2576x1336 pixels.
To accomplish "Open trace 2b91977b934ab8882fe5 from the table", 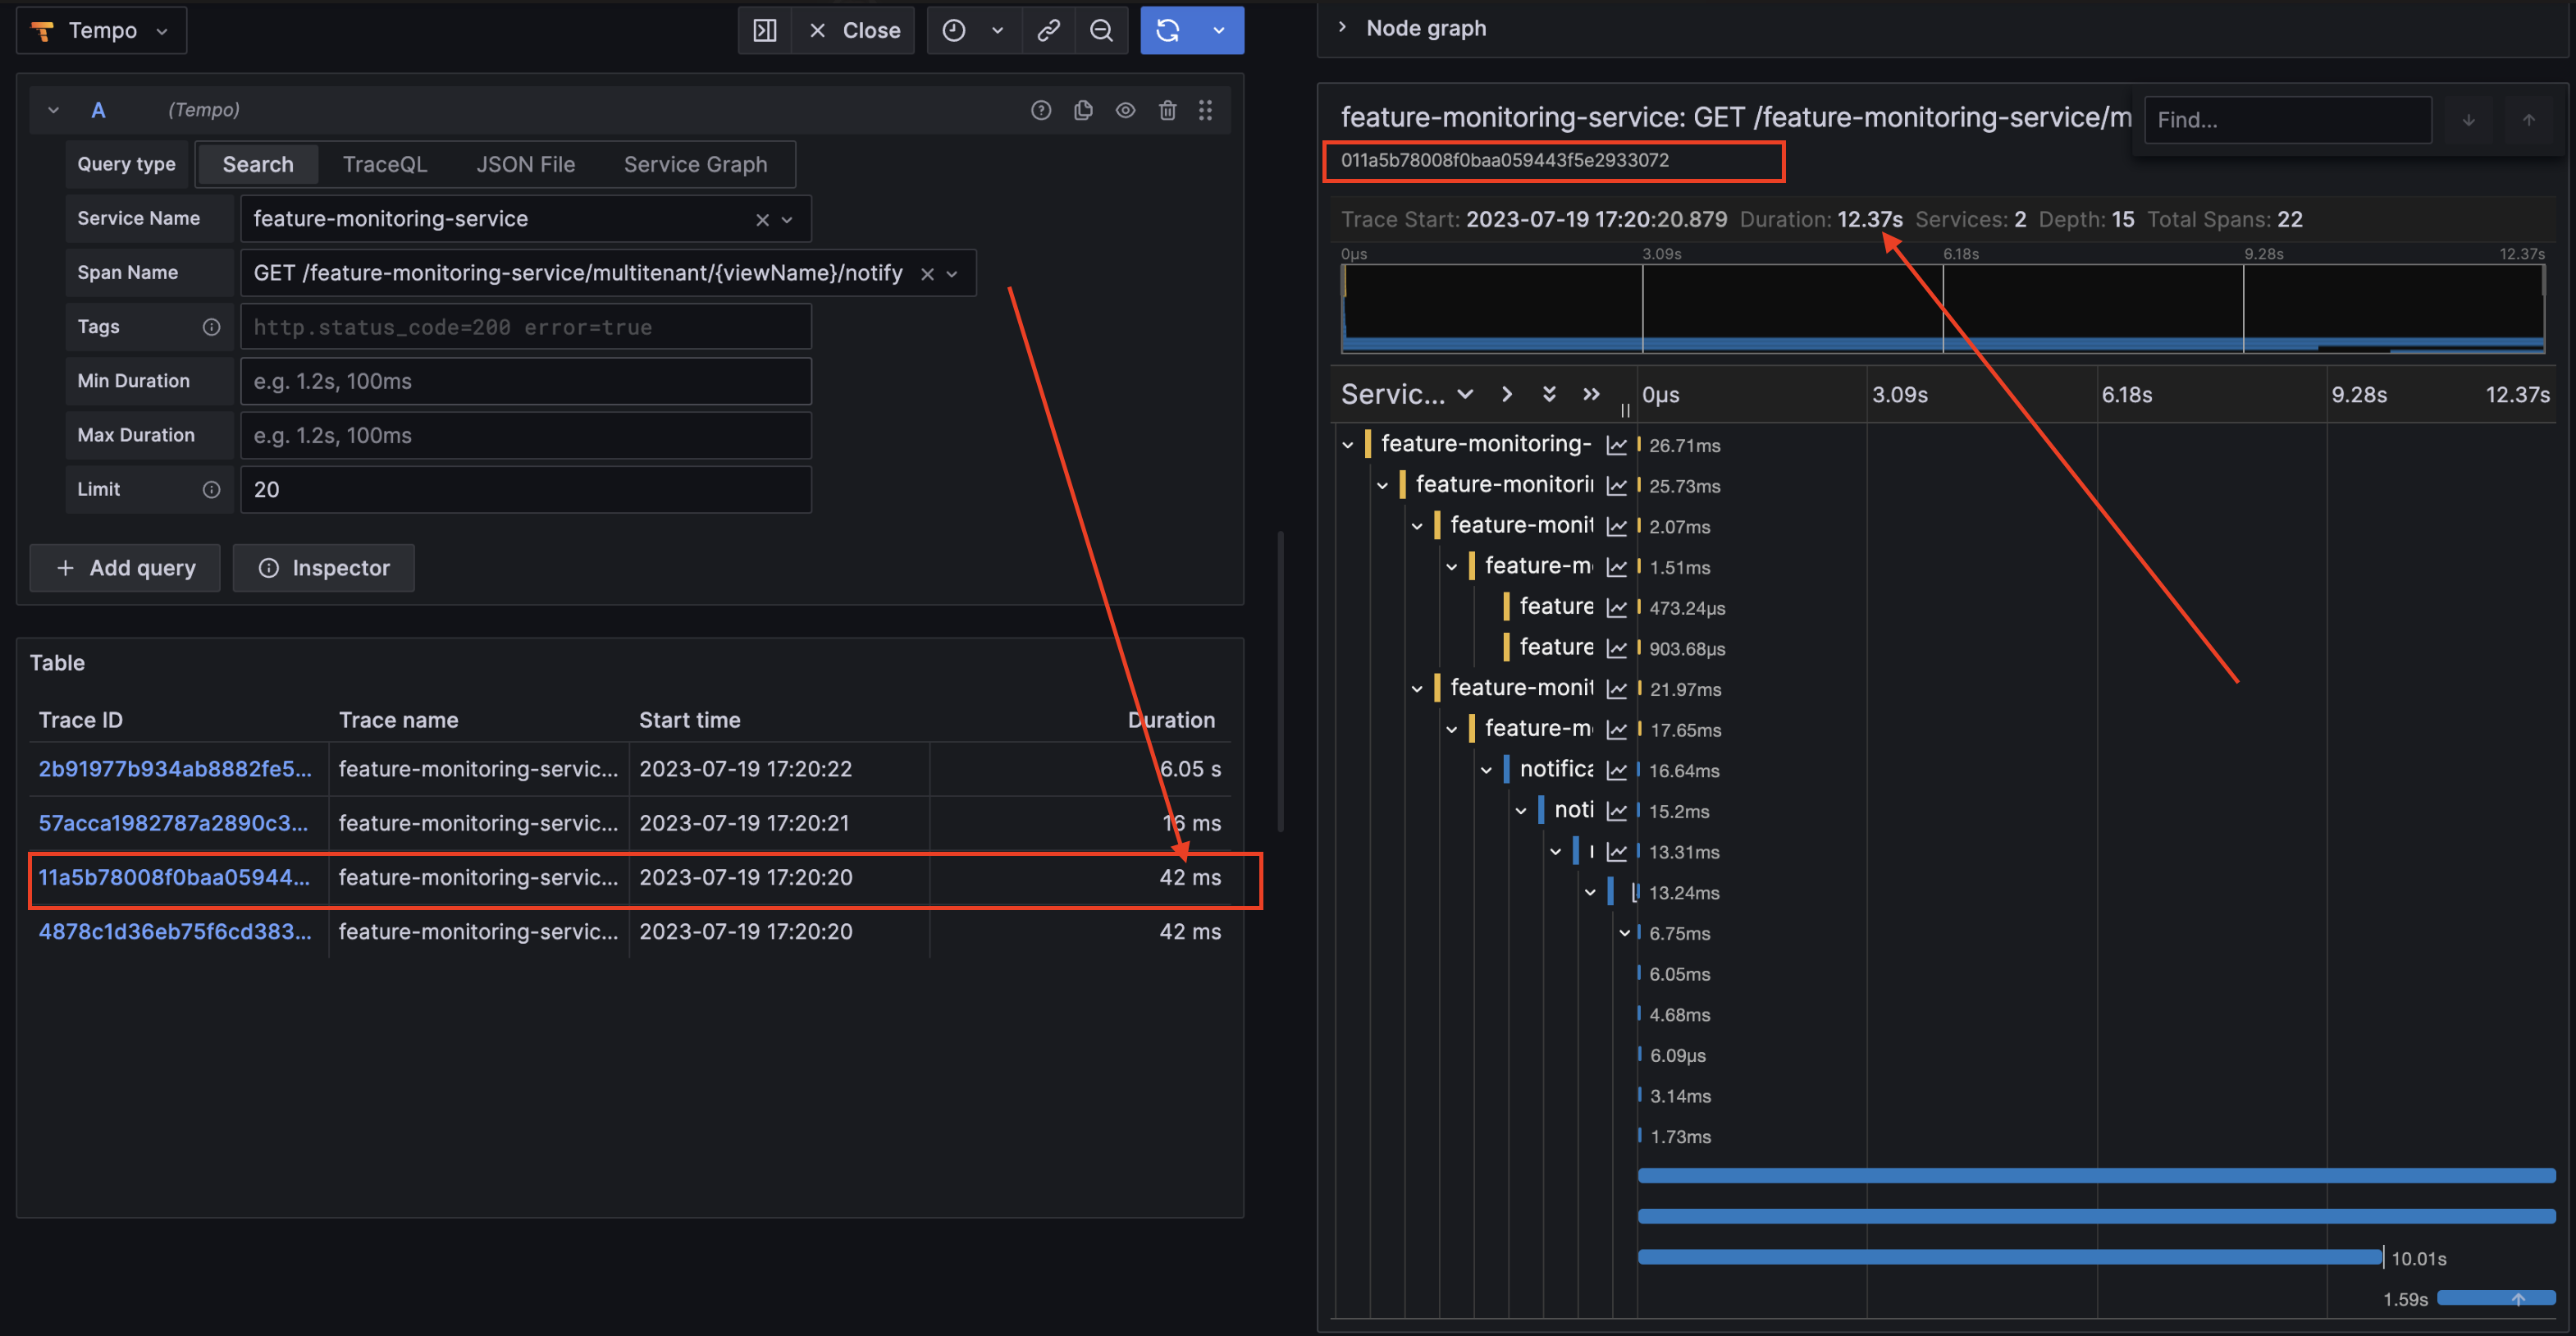I will coord(175,769).
